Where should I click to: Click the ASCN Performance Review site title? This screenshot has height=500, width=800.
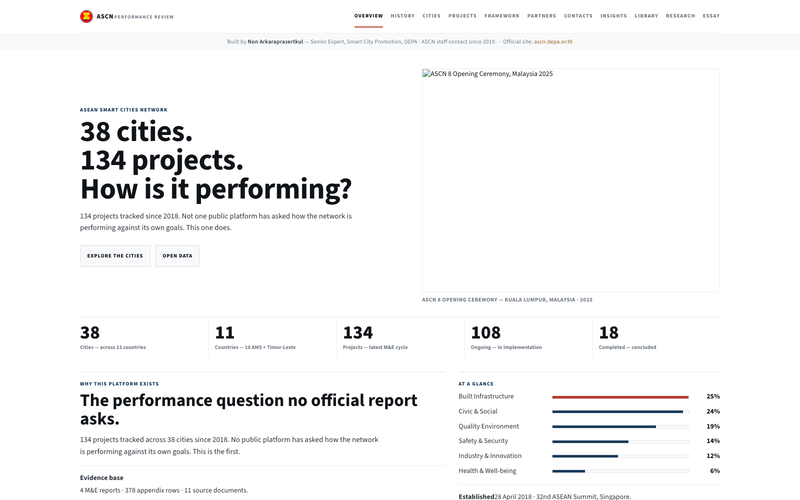[x=135, y=16]
